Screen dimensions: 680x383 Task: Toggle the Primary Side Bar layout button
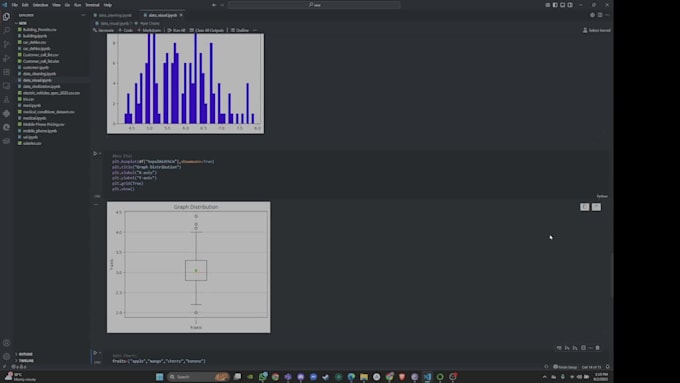[x=555, y=5]
